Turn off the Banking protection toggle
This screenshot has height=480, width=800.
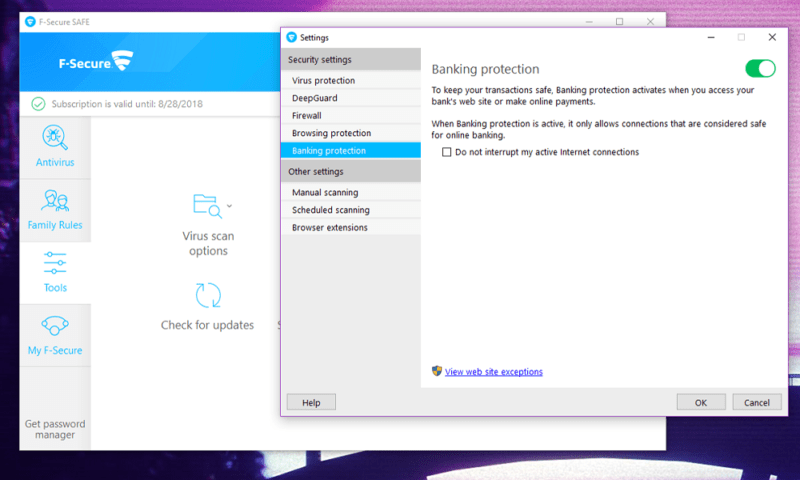point(760,69)
